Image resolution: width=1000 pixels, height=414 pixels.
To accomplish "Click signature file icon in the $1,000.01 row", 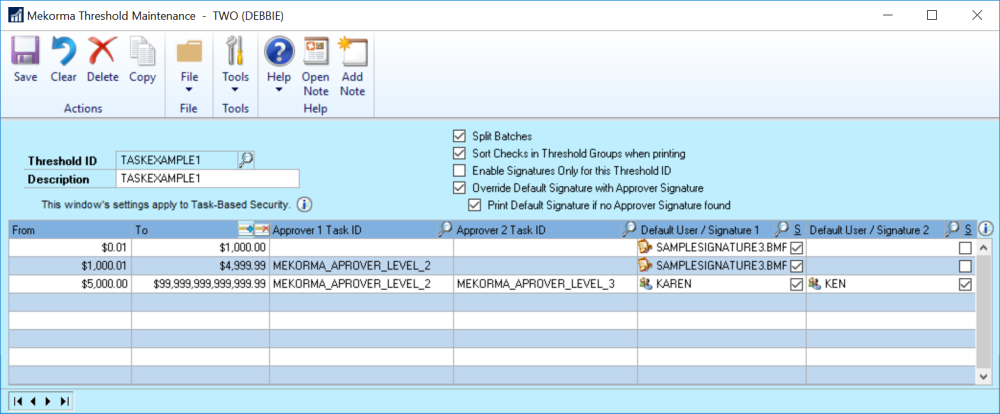I will (645, 265).
